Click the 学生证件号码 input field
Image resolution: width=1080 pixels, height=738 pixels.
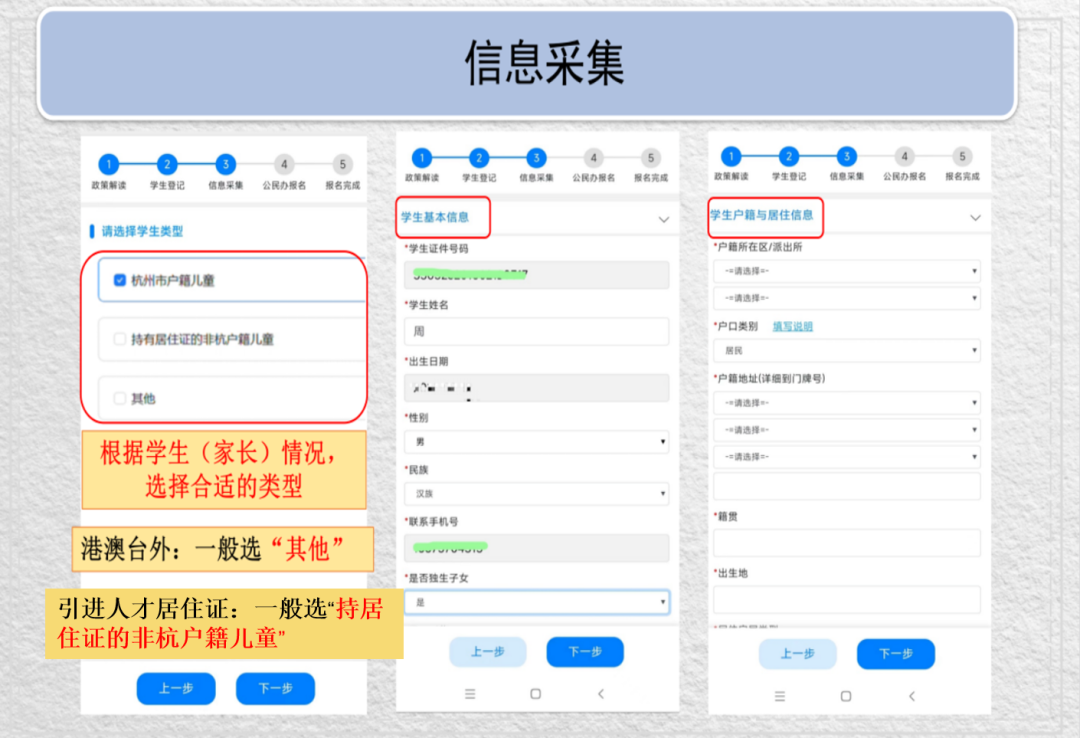tap(537, 274)
